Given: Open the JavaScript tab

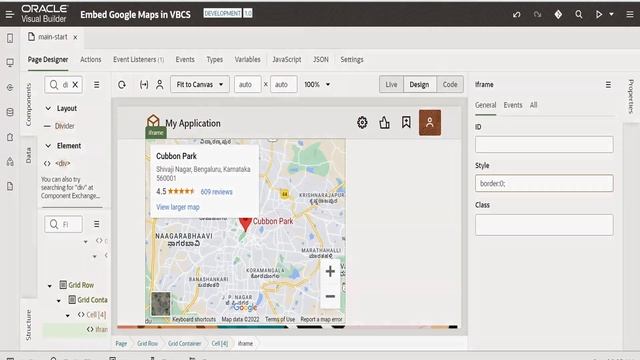Looking at the screenshot, I should 287,60.
